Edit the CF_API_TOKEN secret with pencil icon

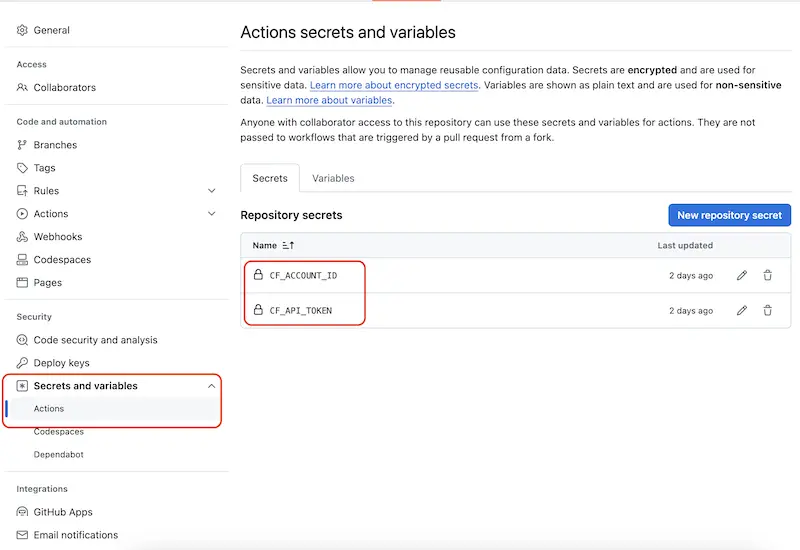pyautogui.click(x=742, y=310)
